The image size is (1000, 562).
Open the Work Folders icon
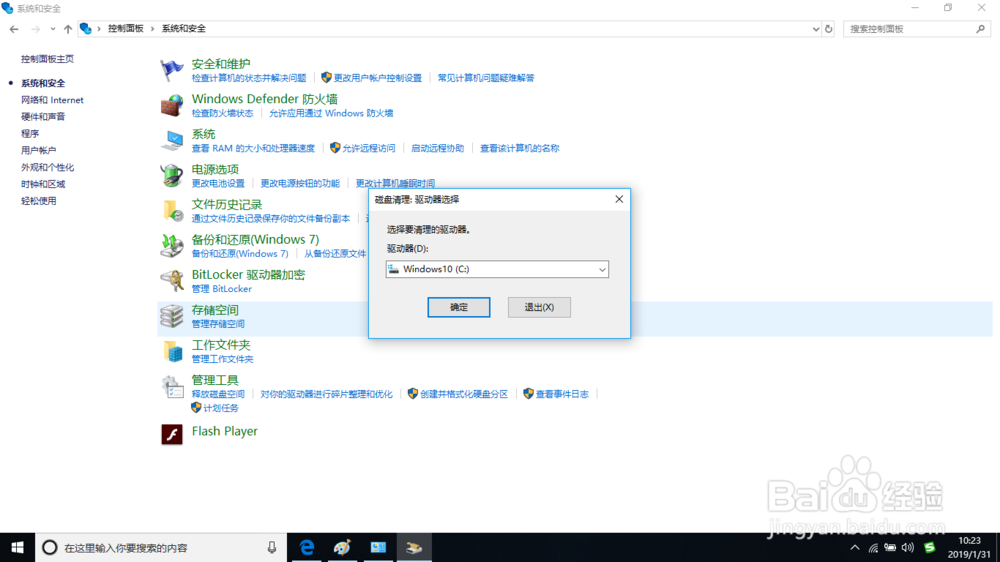171,350
